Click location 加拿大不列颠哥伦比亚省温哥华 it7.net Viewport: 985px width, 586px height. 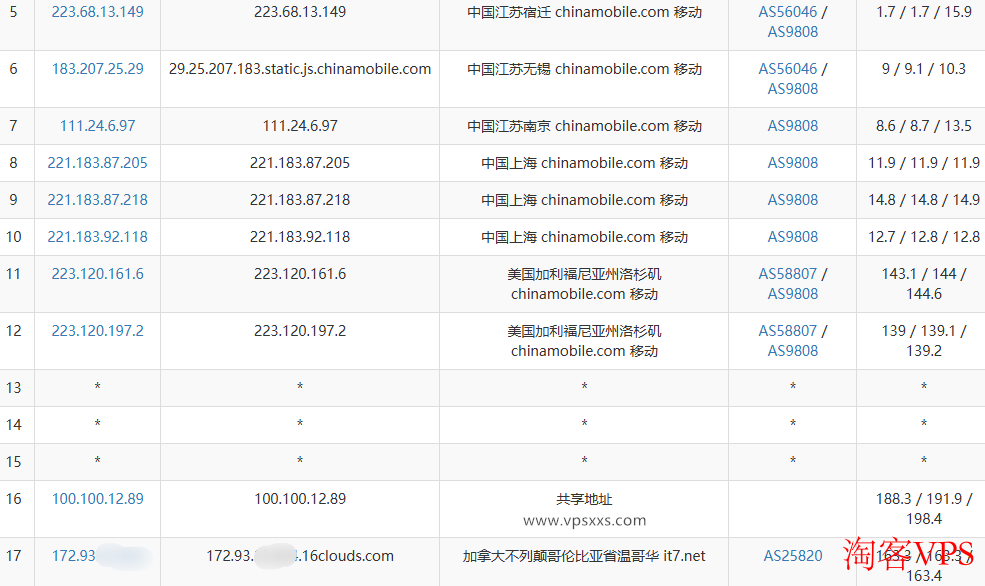pyautogui.click(x=584, y=556)
